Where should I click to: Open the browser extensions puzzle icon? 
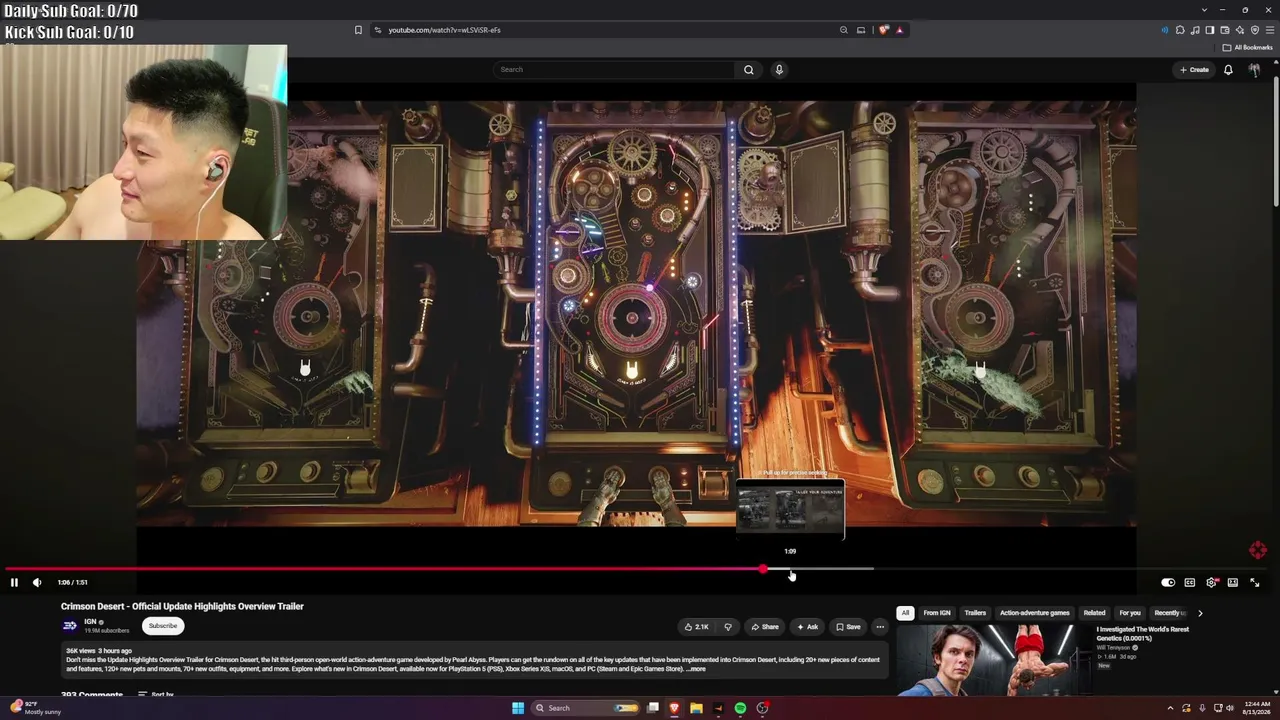[1180, 30]
